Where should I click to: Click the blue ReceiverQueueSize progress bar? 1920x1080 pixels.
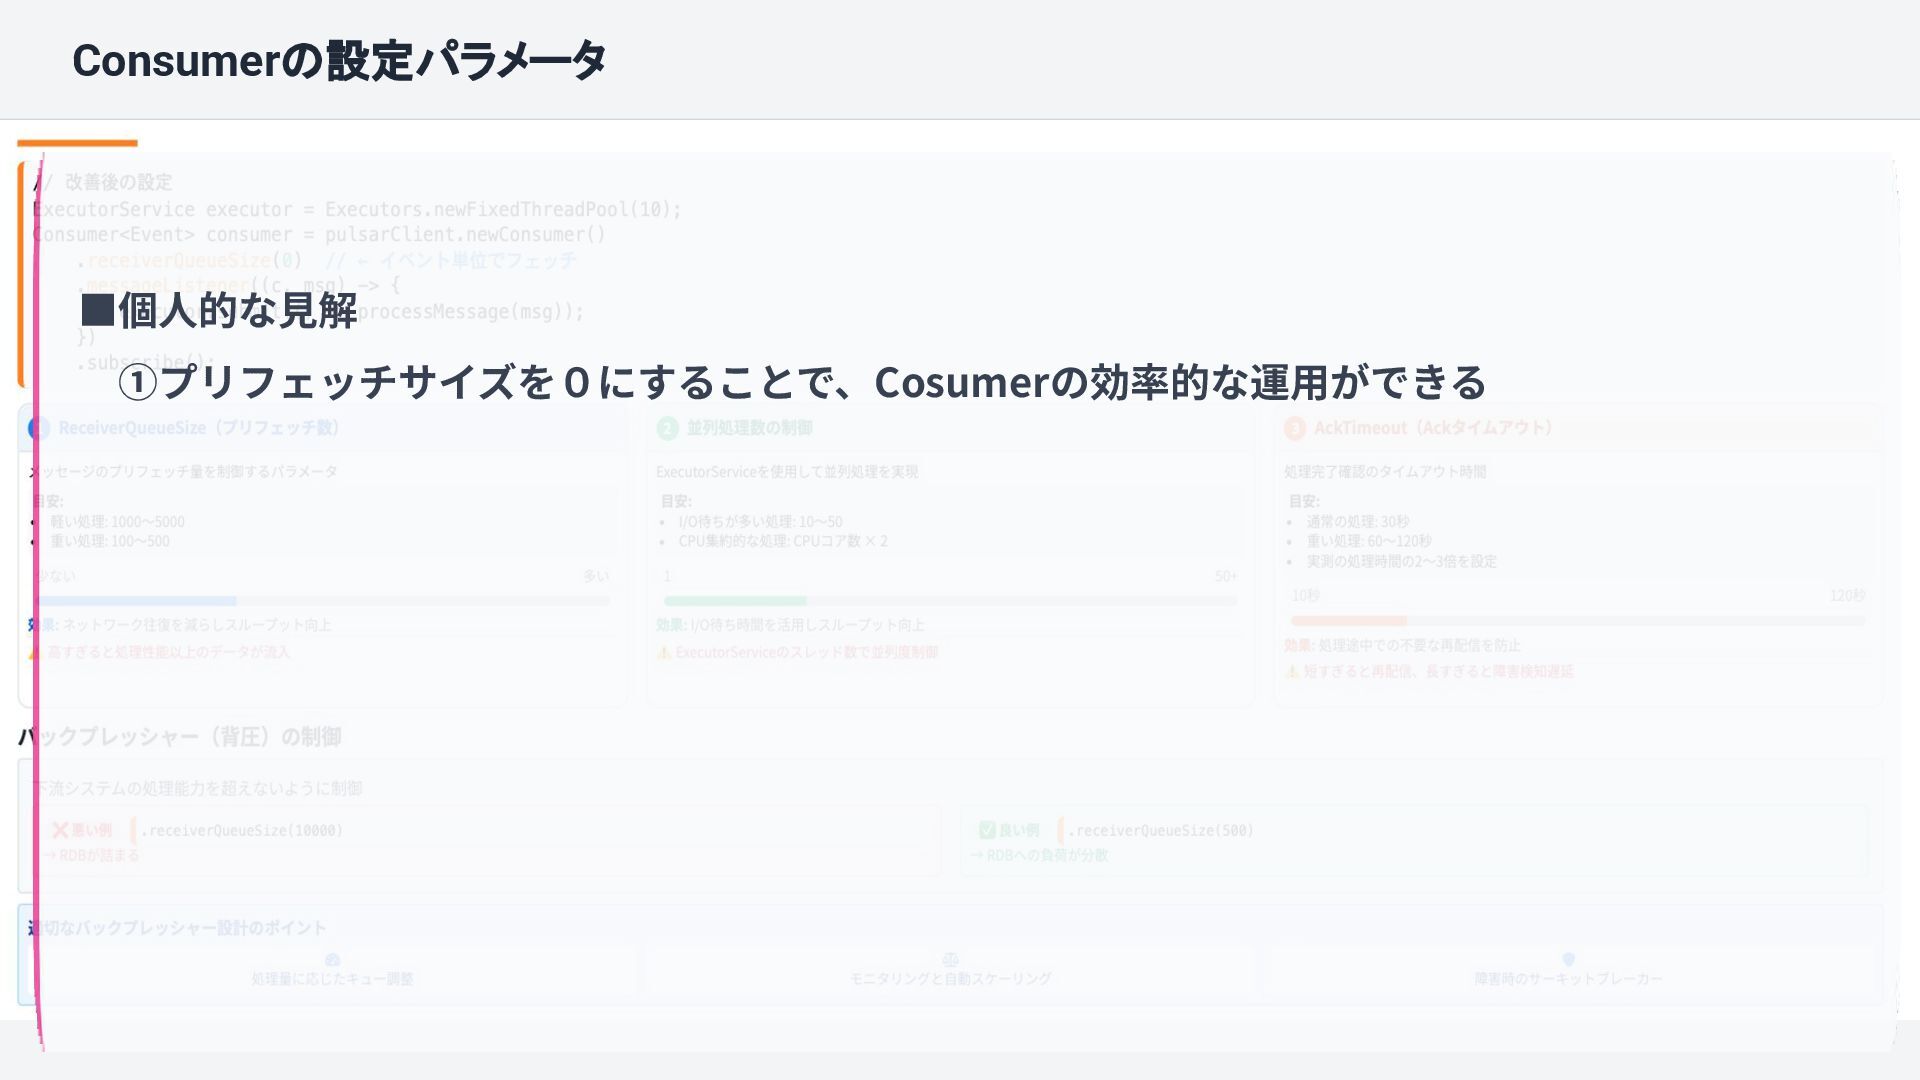(x=136, y=601)
